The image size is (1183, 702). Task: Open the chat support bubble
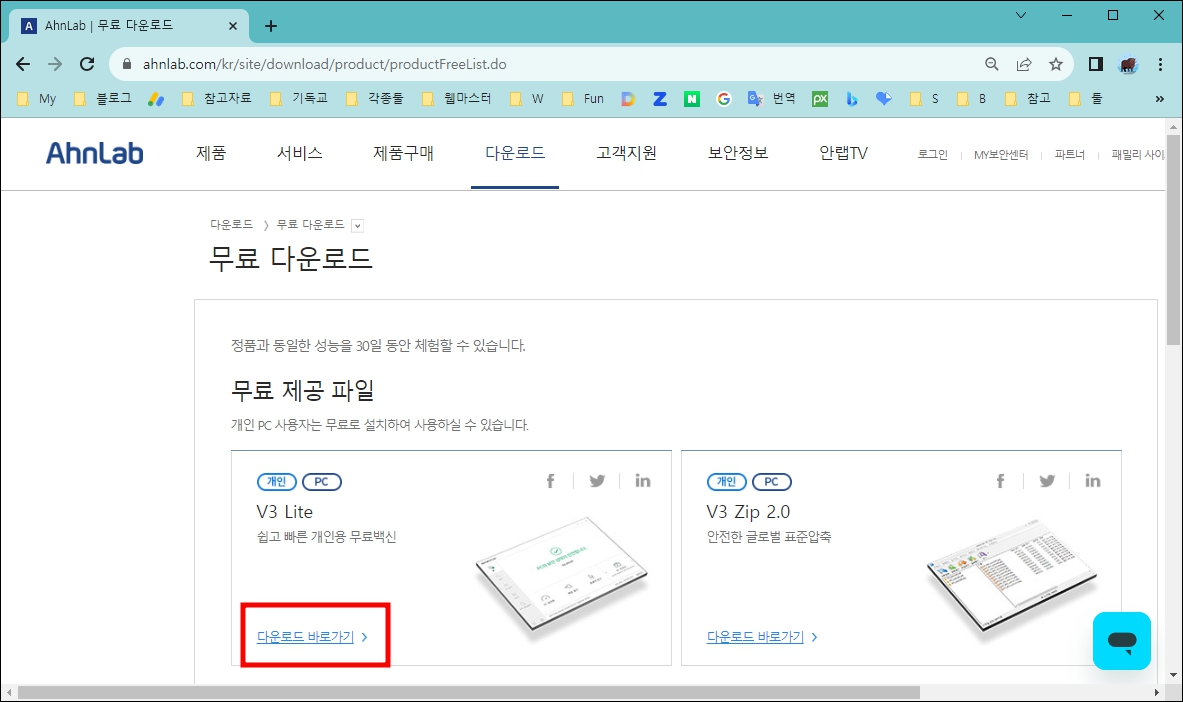(1122, 641)
